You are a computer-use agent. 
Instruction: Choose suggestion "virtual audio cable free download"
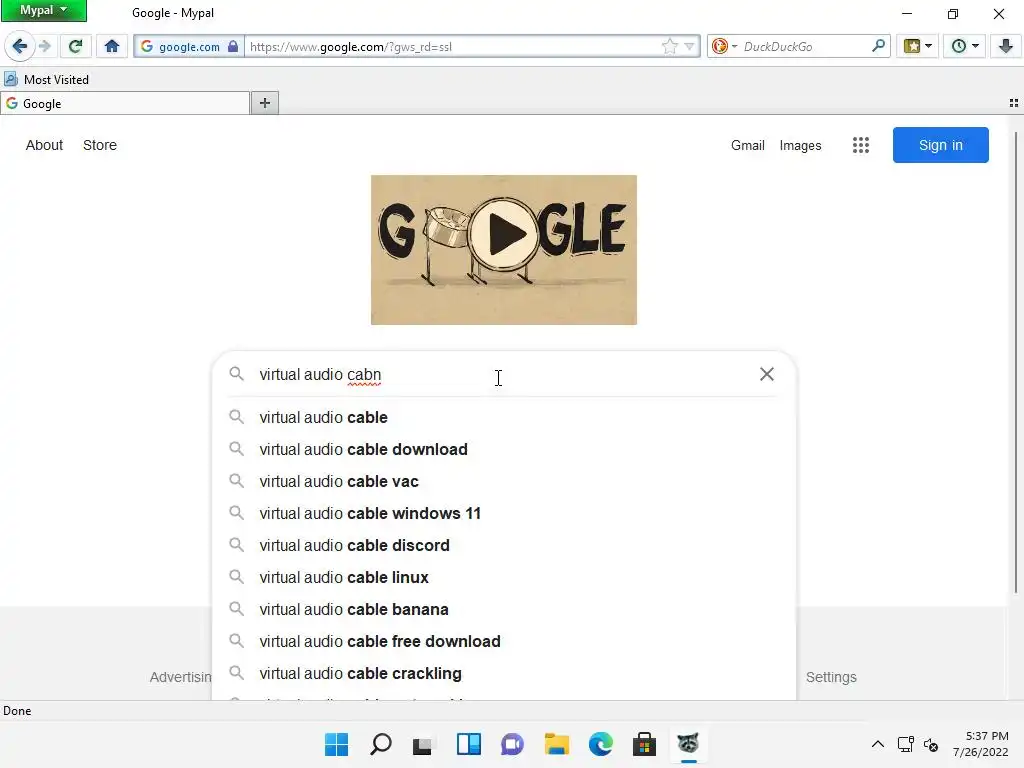click(x=504, y=641)
